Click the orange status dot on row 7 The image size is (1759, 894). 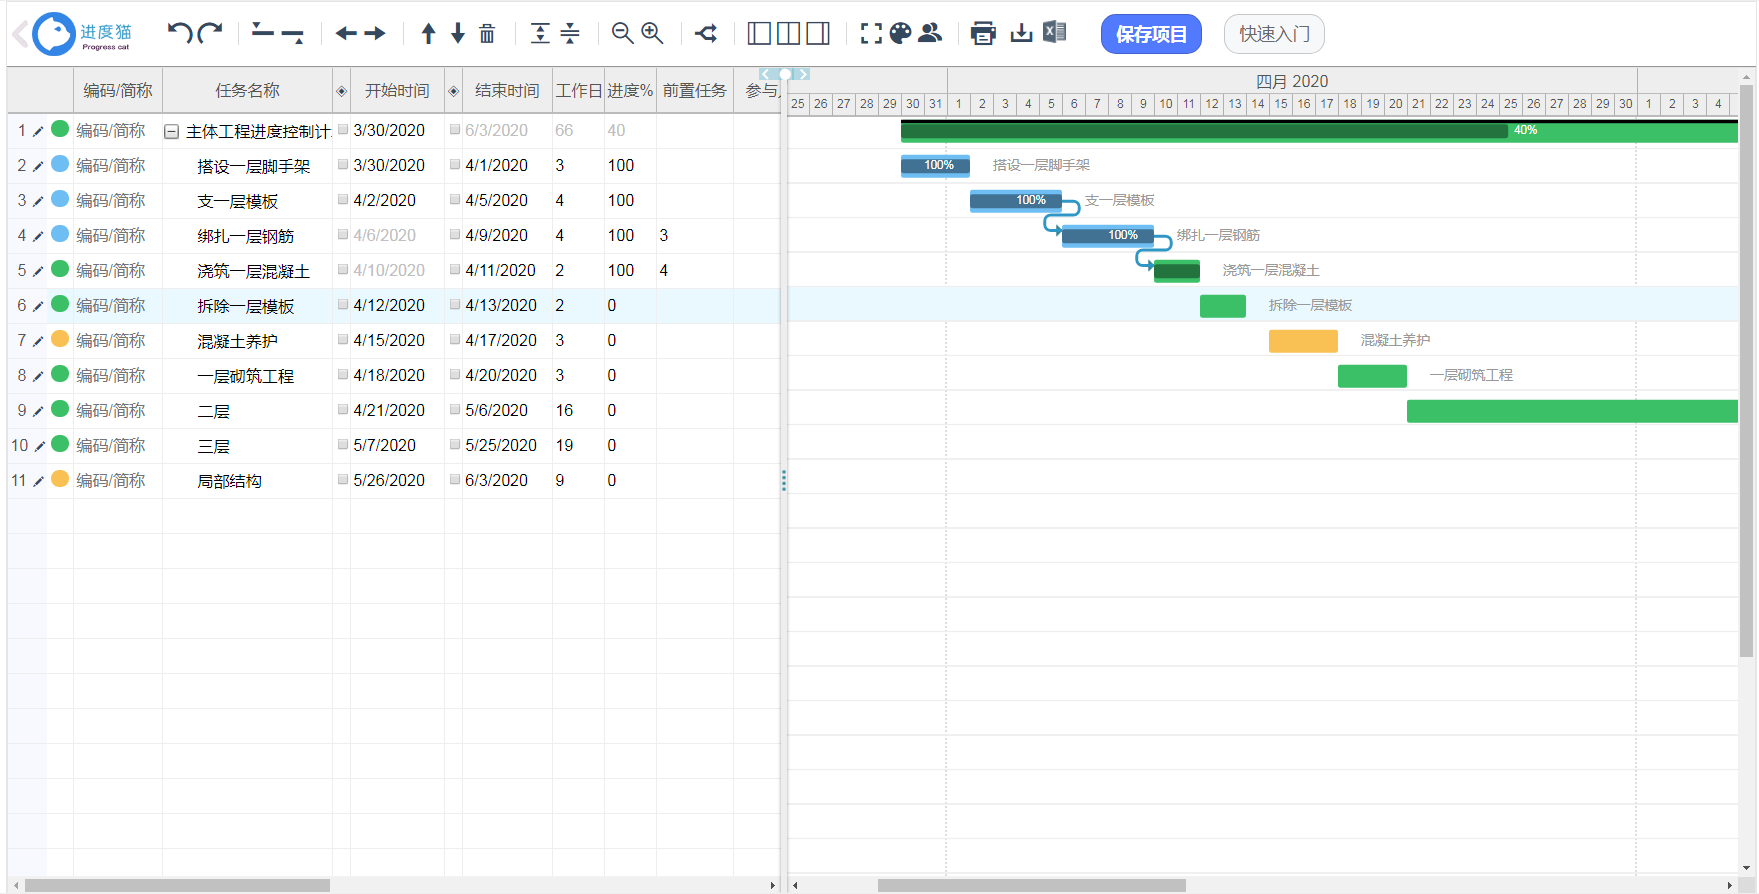[x=60, y=339]
